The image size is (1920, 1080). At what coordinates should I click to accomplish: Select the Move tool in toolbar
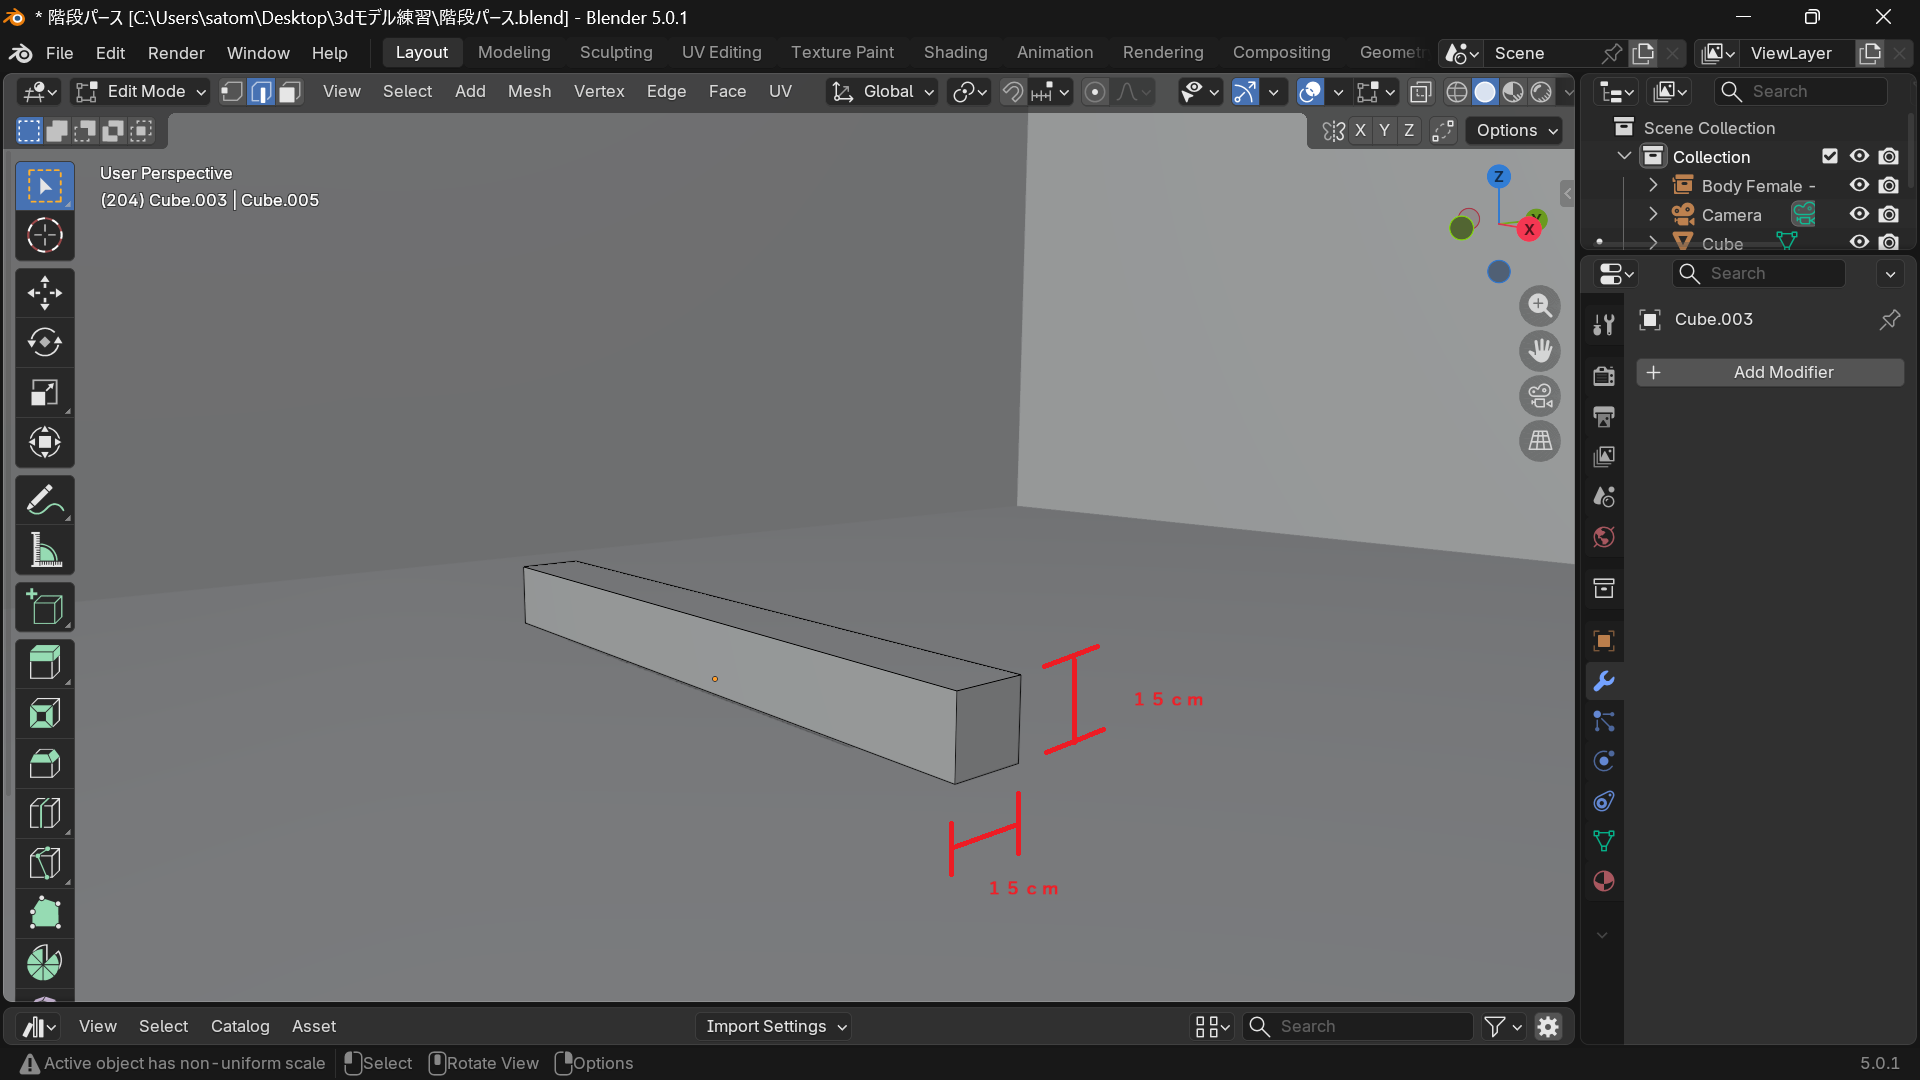44,293
